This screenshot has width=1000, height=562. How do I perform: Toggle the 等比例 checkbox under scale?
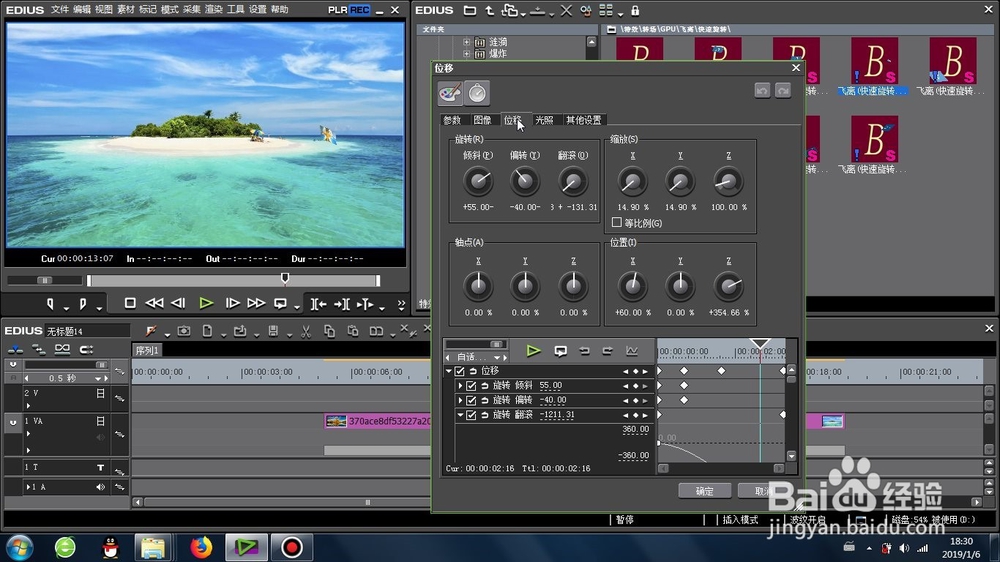617,223
